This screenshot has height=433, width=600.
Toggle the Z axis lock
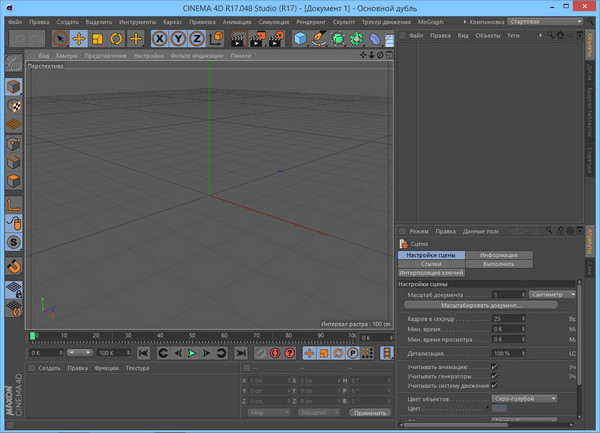197,39
